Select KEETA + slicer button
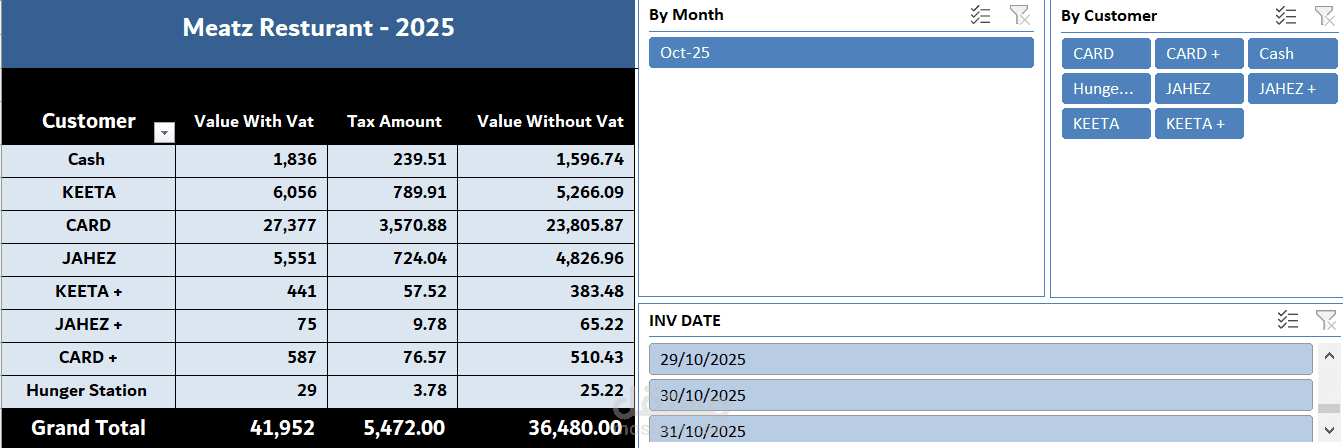Viewport: 1343px width, 448px height. coord(1199,124)
